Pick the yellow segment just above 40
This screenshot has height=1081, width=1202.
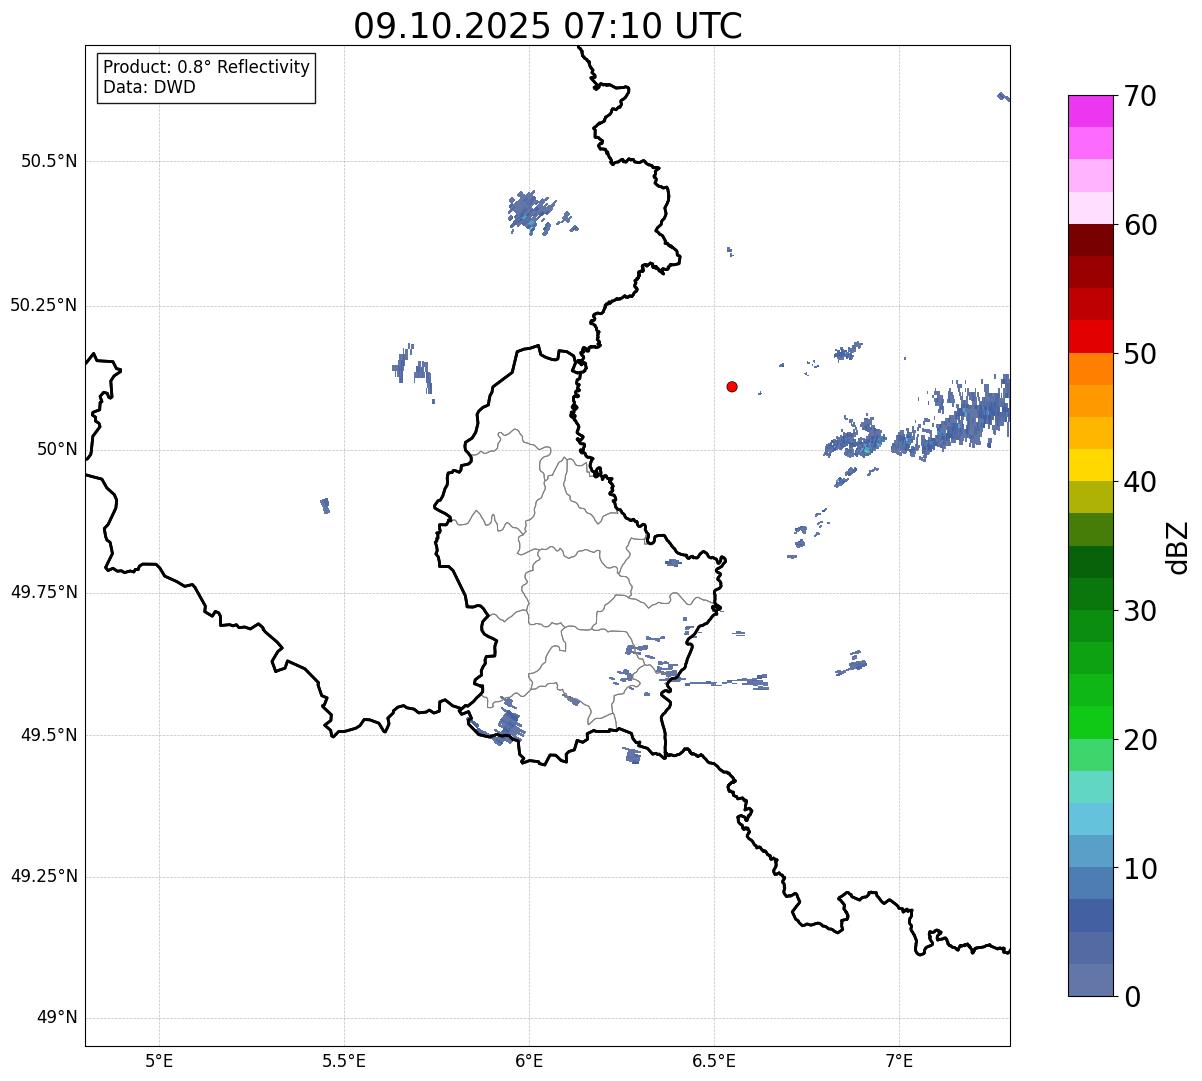[x=1091, y=466]
